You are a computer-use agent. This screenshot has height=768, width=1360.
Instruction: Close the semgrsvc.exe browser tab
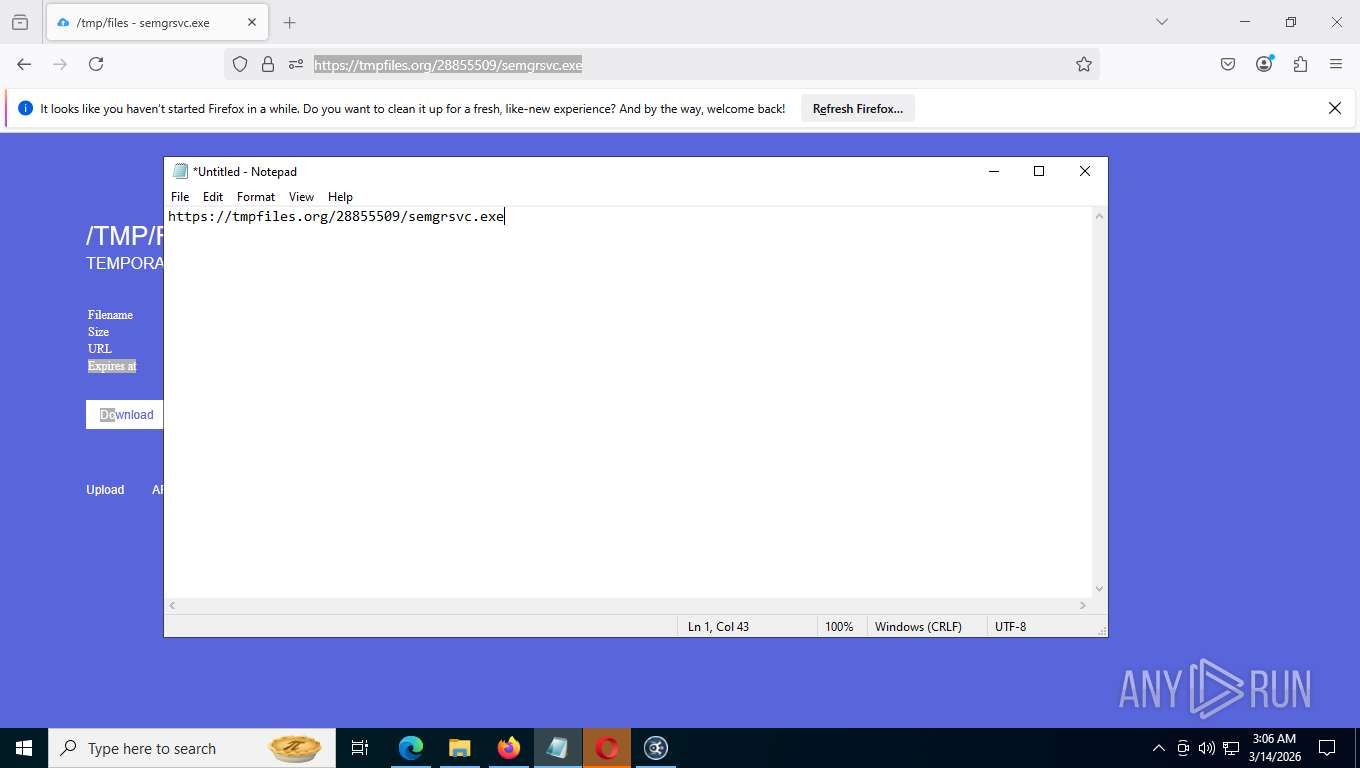pos(252,22)
